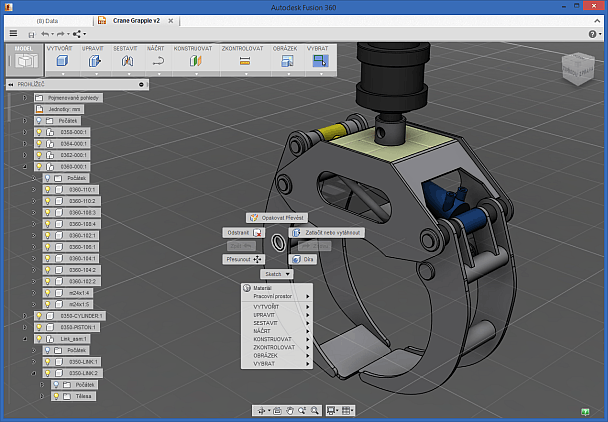Select Materiál in context menu

tap(277, 288)
